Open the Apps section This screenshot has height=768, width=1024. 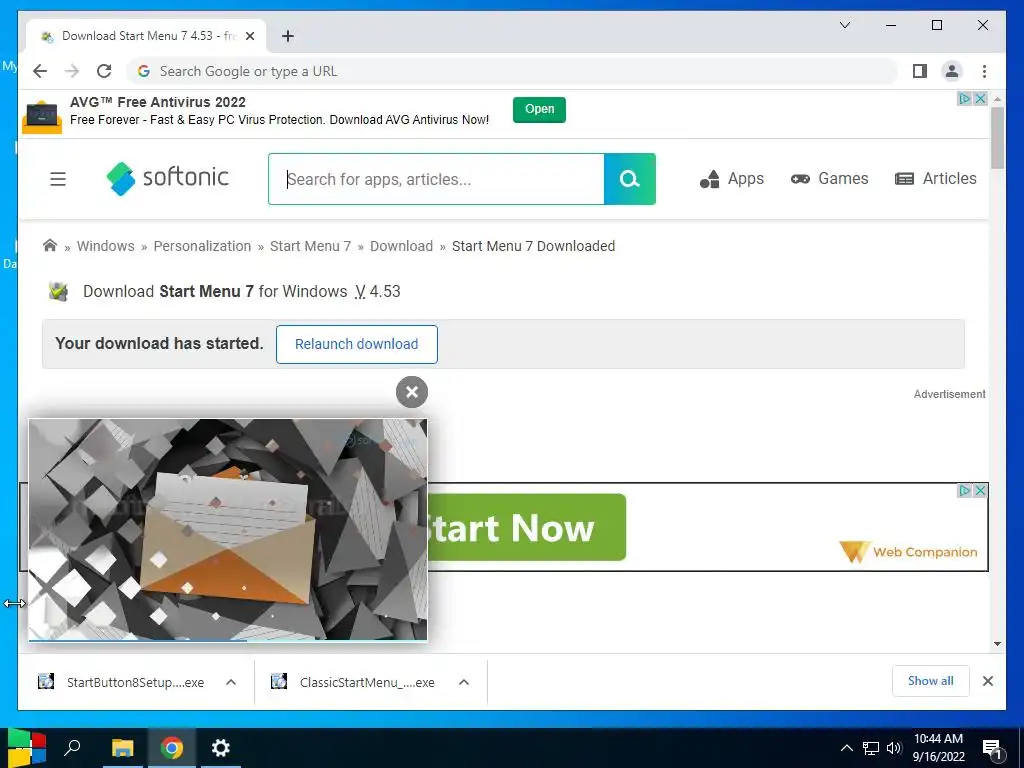point(731,178)
